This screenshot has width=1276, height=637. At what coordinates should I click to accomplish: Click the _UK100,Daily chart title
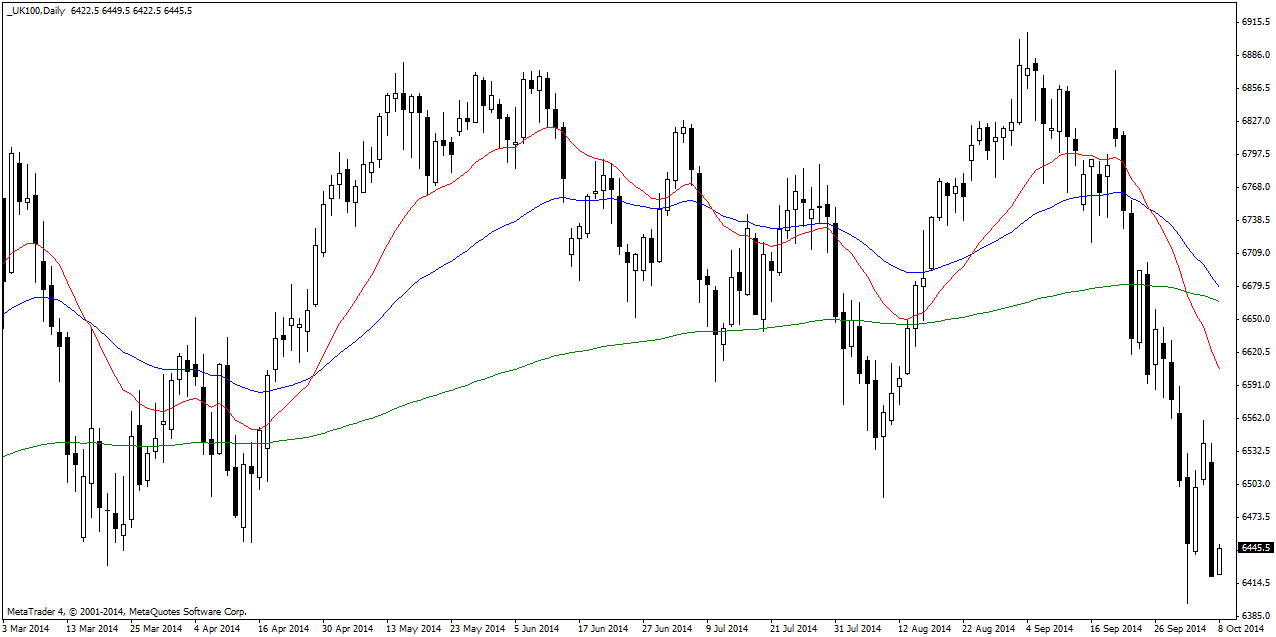(x=35, y=10)
